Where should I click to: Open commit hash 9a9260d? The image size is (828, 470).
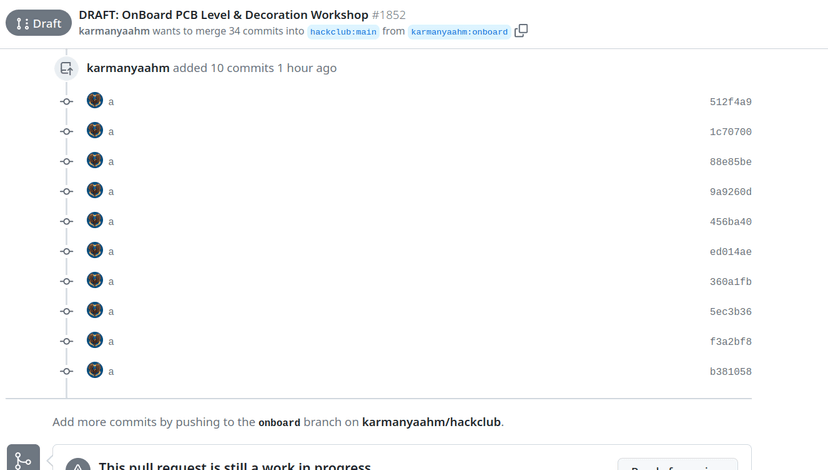pos(730,192)
